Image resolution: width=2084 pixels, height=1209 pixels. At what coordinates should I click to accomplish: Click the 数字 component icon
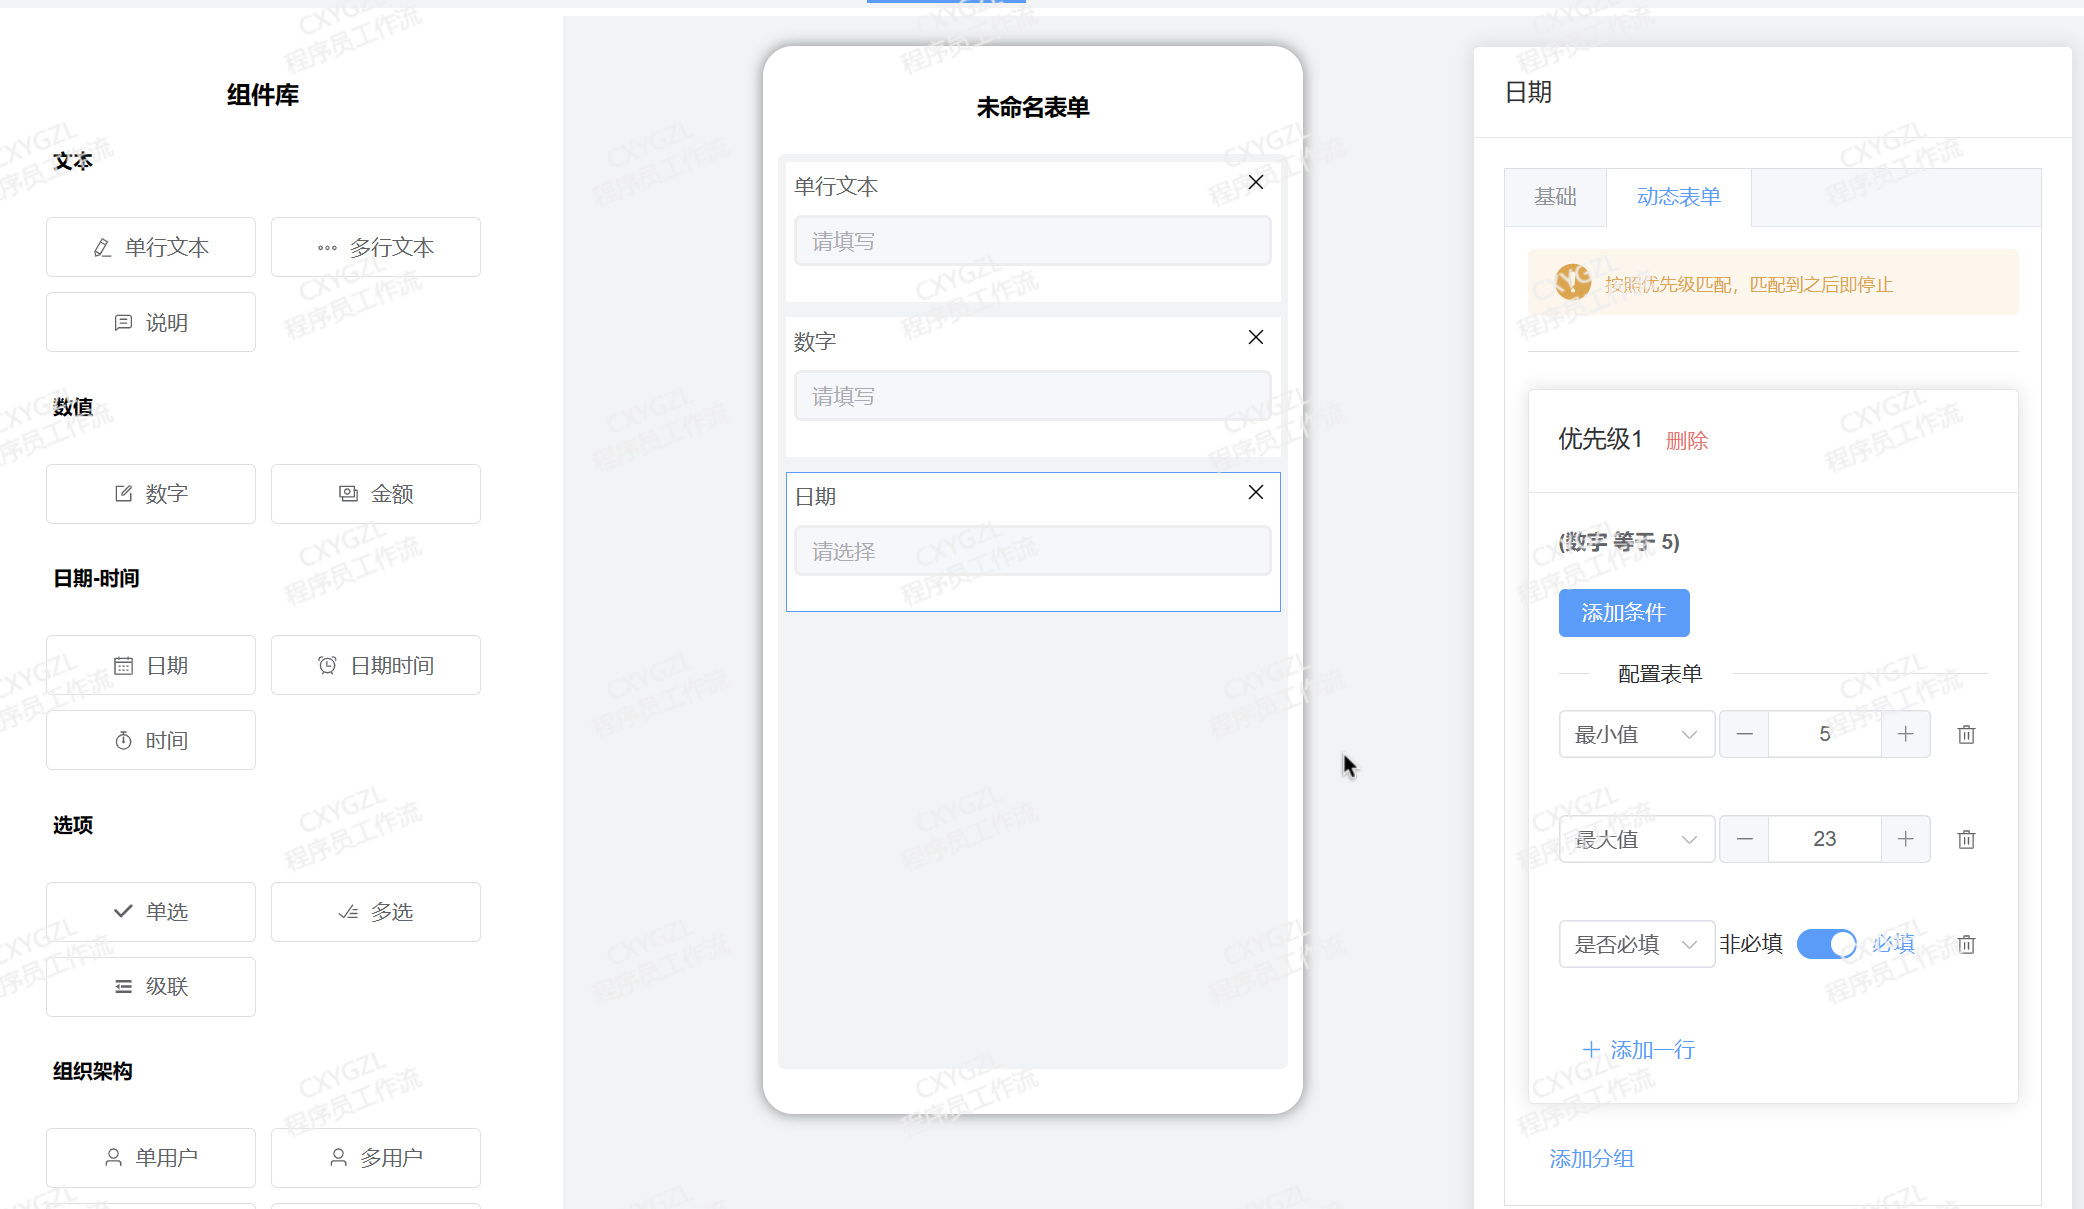click(x=151, y=492)
